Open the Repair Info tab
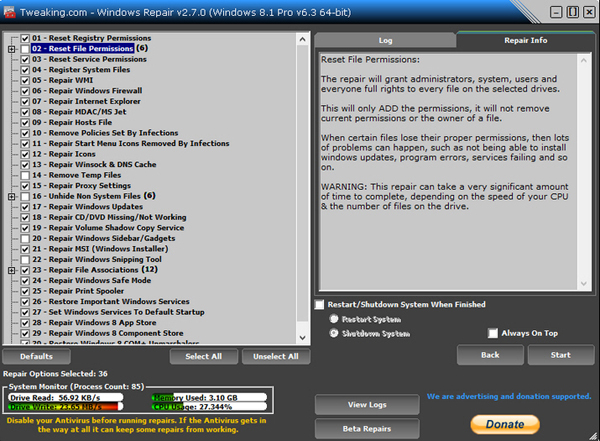This screenshot has height=441, width=600. coord(525,40)
